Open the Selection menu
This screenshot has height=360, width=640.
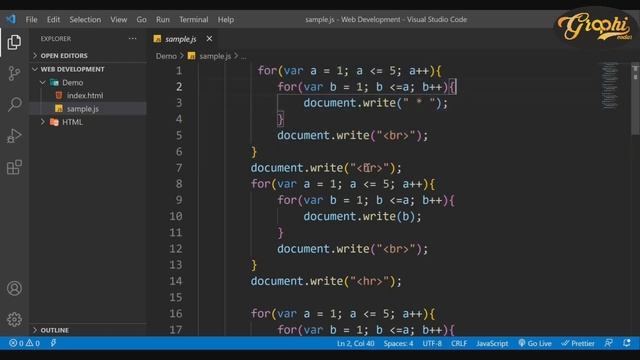(x=85, y=20)
